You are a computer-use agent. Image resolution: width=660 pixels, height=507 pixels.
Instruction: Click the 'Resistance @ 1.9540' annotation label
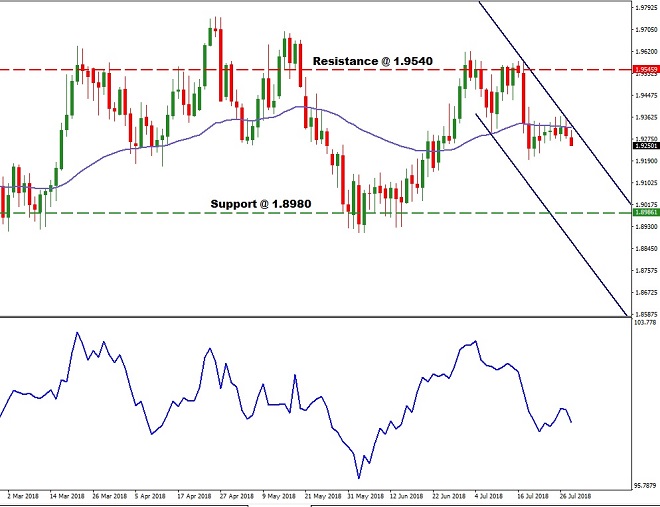tap(373, 61)
